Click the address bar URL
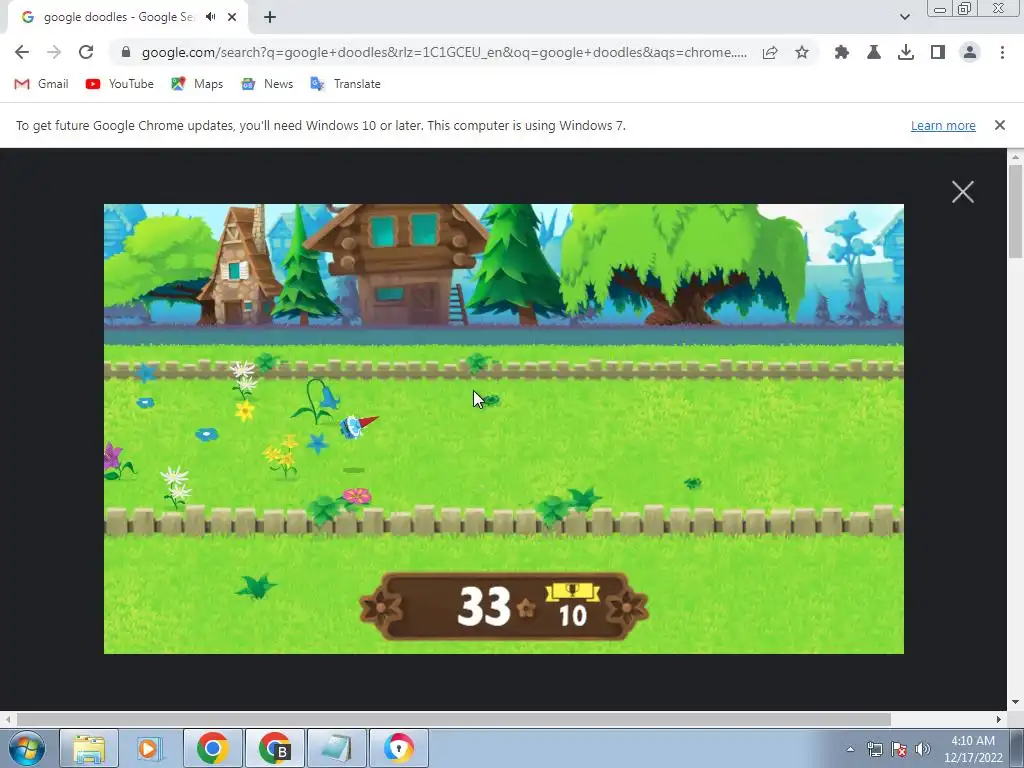This screenshot has height=768, width=1024. click(x=444, y=52)
